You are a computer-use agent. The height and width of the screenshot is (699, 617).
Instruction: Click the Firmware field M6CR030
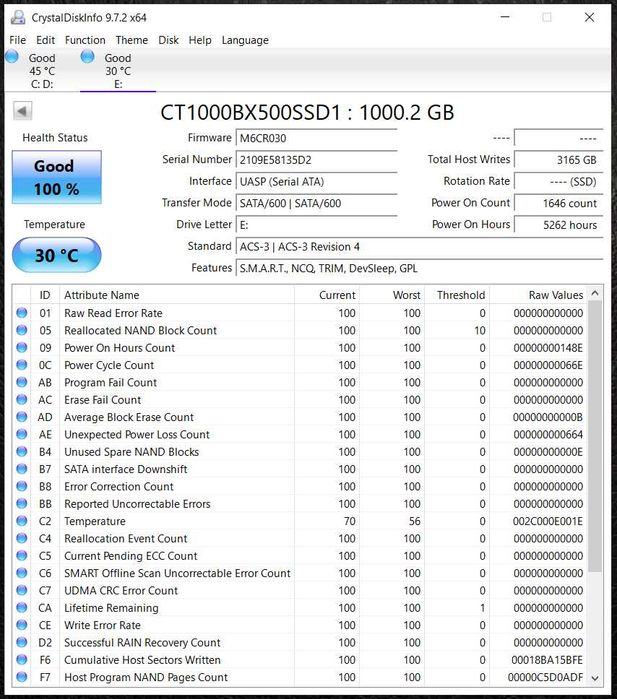tap(316, 138)
